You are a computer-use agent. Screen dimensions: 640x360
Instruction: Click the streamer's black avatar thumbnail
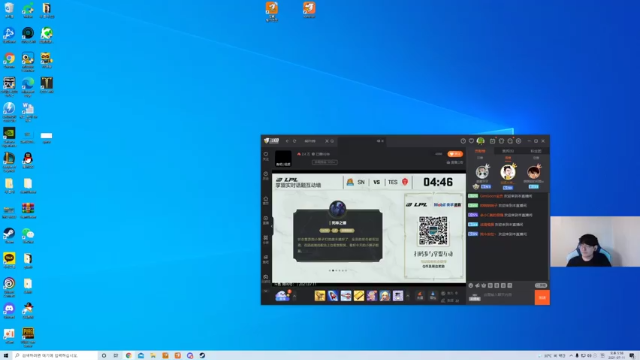[x=283, y=158]
